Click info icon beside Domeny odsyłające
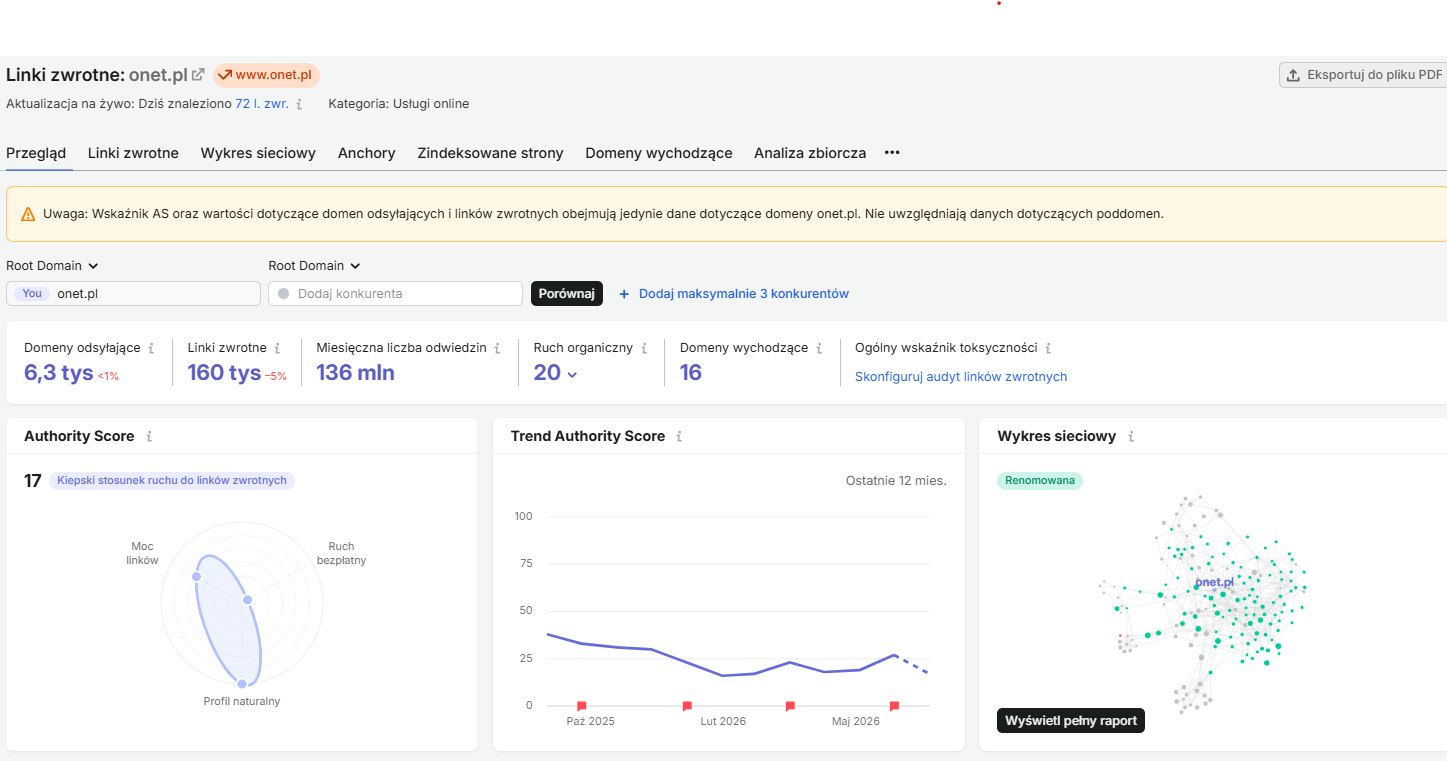The width and height of the screenshot is (1447, 761). [151, 348]
